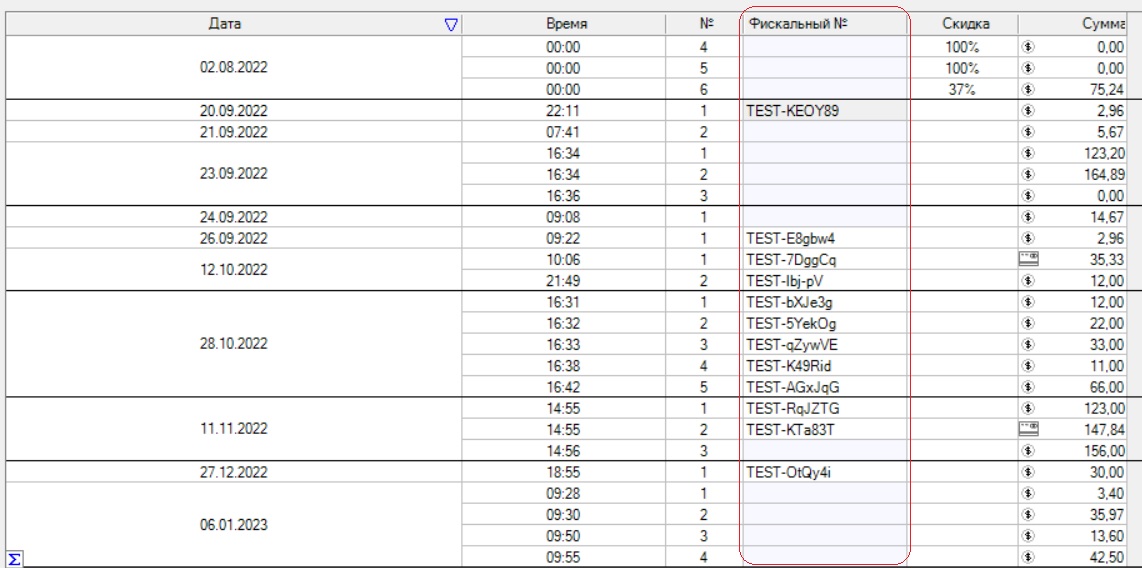Click the sort triangle in Дата header
Viewport: 1142px width, 568px height.
tap(452, 23)
